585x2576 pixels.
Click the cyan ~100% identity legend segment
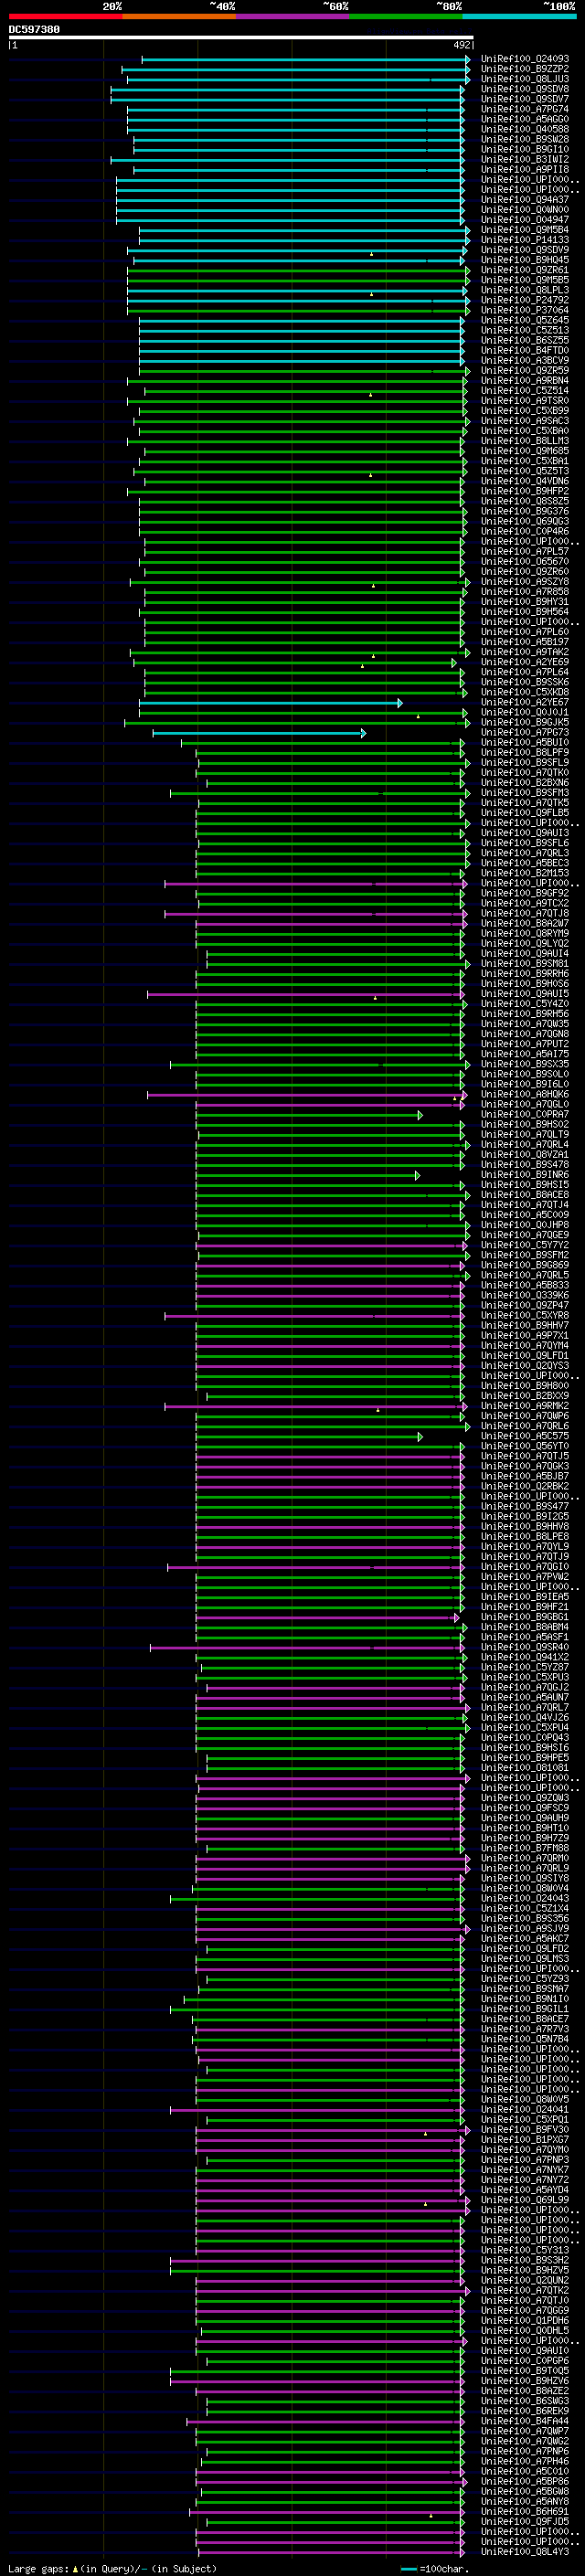pyautogui.click(x=519, y=16)
